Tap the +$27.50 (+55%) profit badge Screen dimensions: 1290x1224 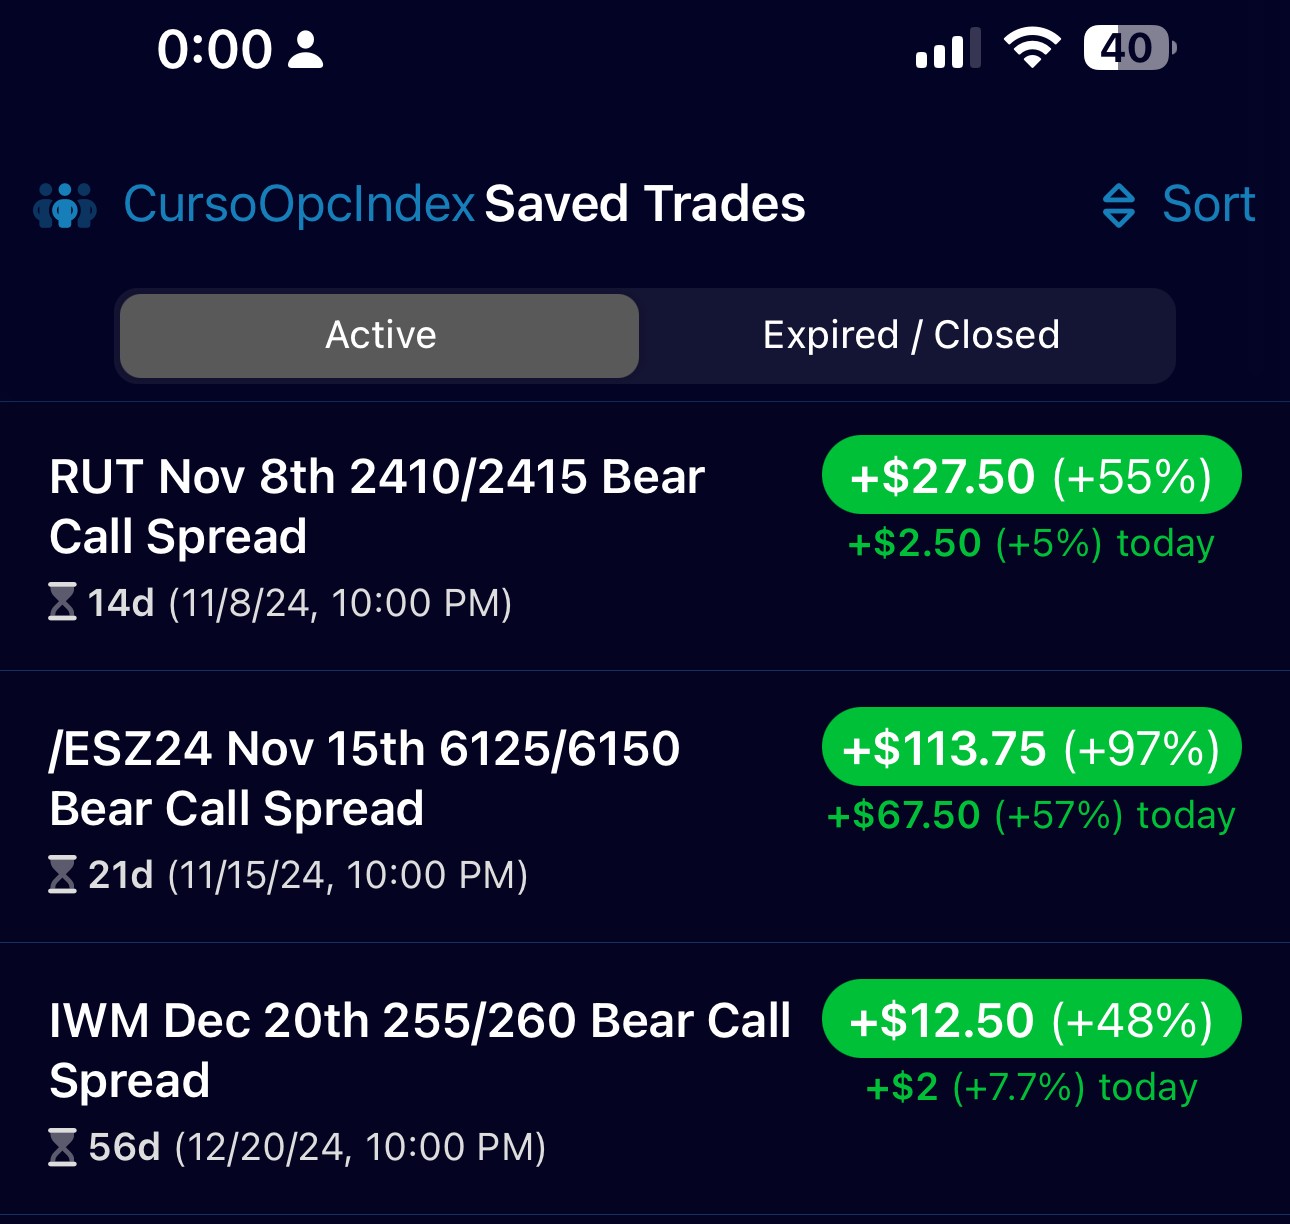(1031, 476)
